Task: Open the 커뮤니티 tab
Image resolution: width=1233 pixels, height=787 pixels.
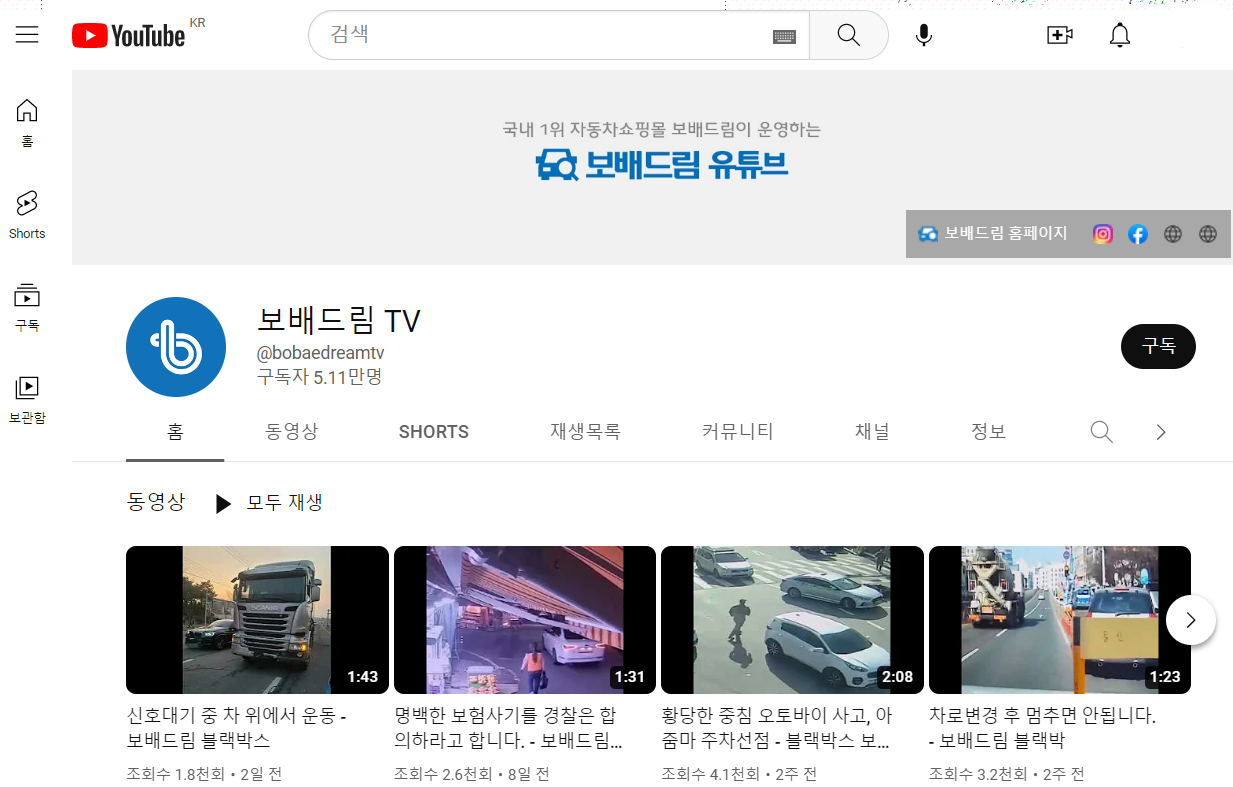Action: (737, 431)
